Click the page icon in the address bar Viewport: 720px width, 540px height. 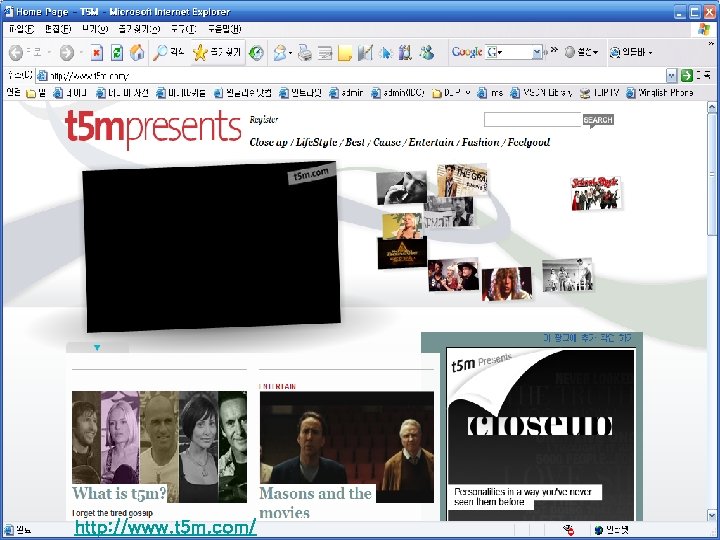(x=42, y=75)
